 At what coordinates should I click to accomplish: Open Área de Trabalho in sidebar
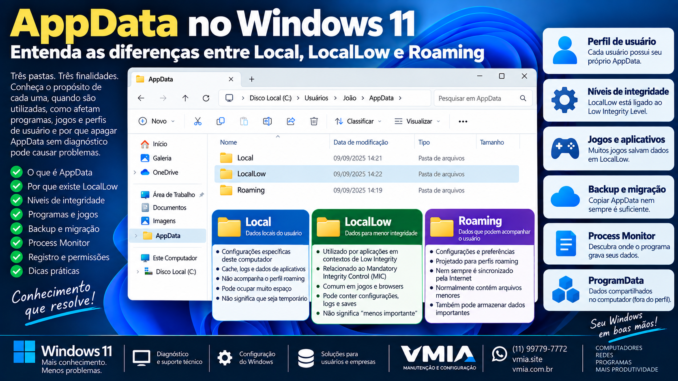click(x=169, y=195)
